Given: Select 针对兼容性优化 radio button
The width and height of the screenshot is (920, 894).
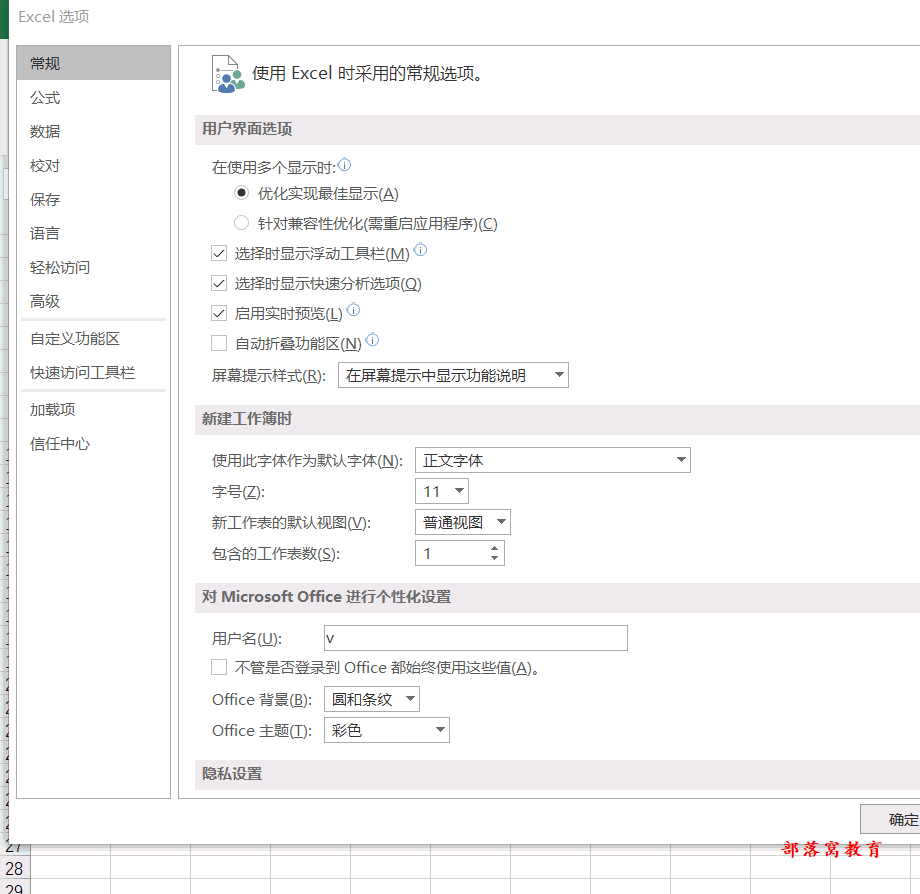Looking at the screenshot, I should 241,223.
